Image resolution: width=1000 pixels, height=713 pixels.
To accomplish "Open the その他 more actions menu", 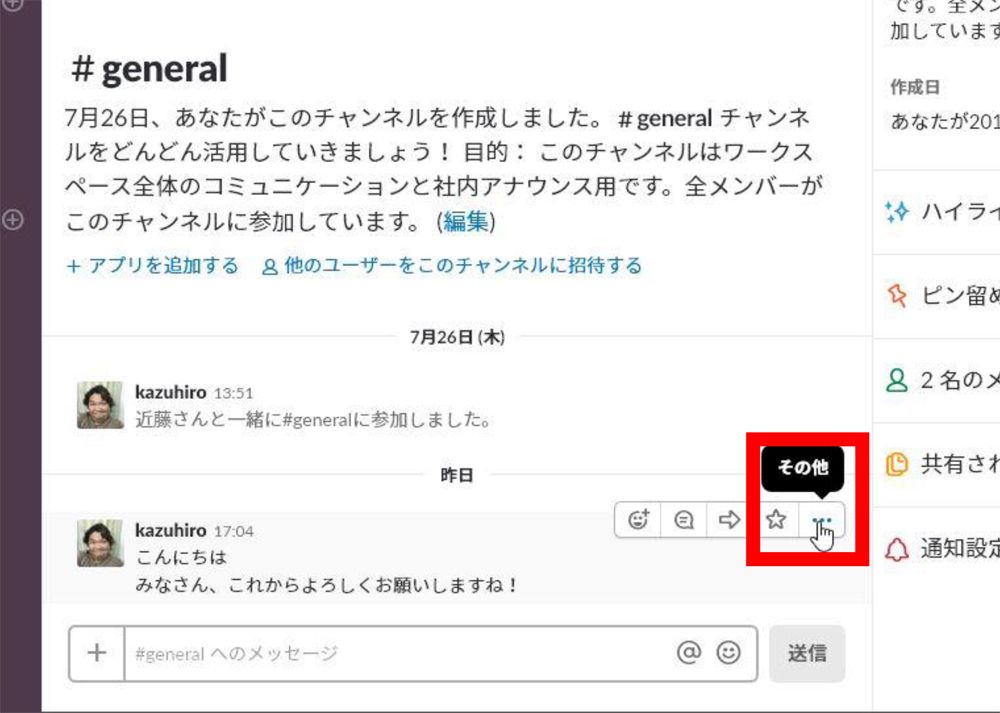I will [x=821, y=521].
